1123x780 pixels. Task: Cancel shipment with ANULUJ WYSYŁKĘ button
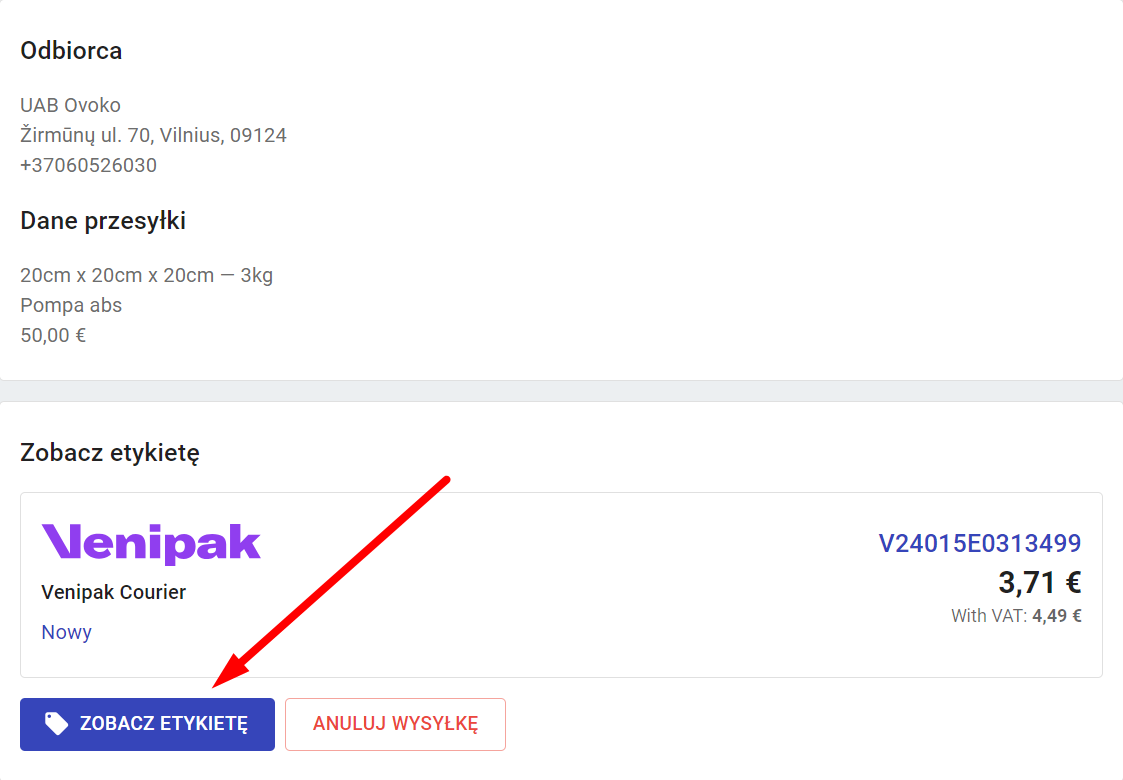point(395,724)
